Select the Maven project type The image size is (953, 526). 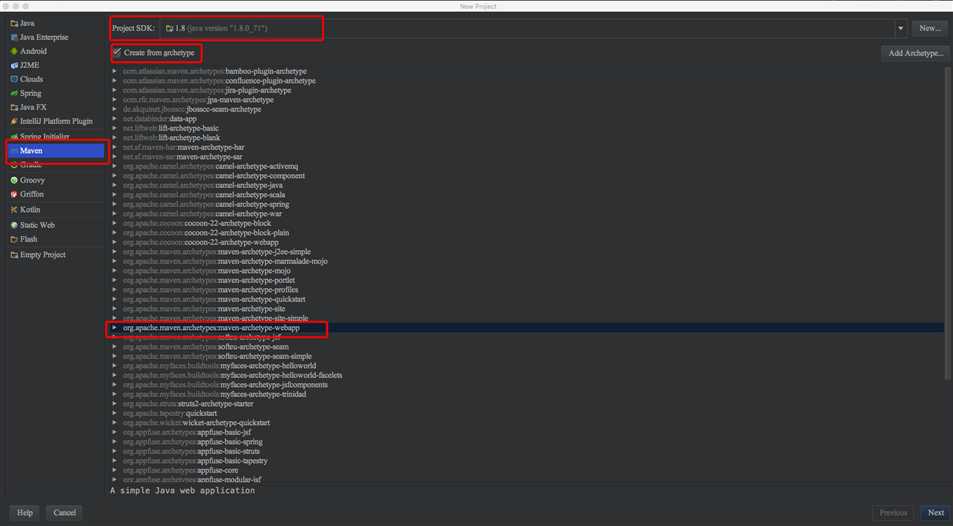pyautogui.click(x=56, y=150)
